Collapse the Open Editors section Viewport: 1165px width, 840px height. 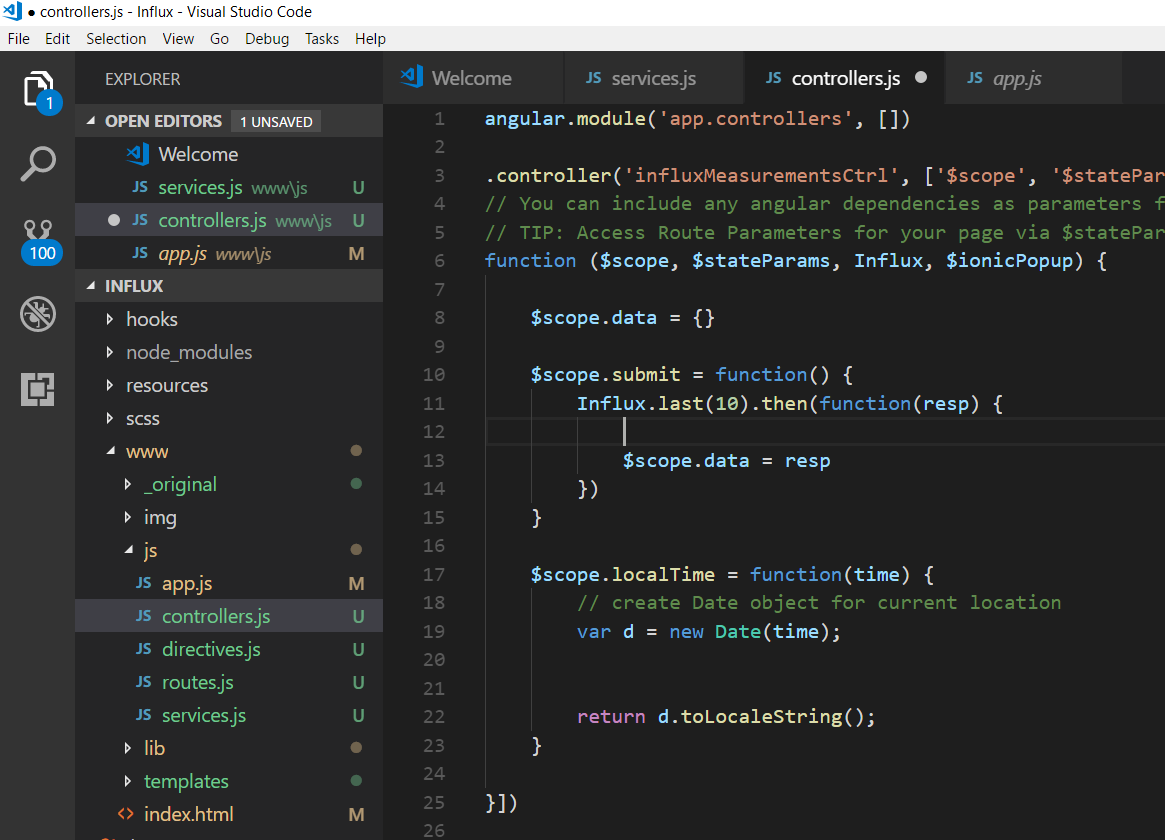click(92, 121)
